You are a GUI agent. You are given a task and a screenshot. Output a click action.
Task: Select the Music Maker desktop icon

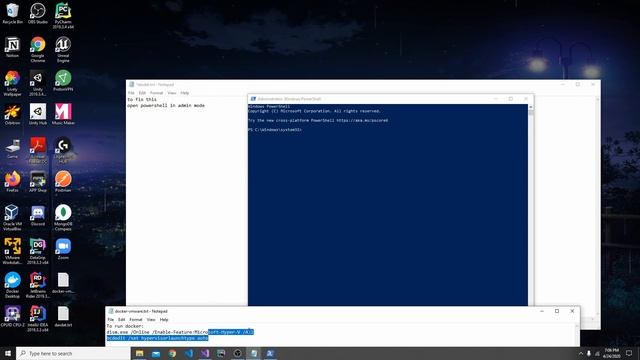63,114
